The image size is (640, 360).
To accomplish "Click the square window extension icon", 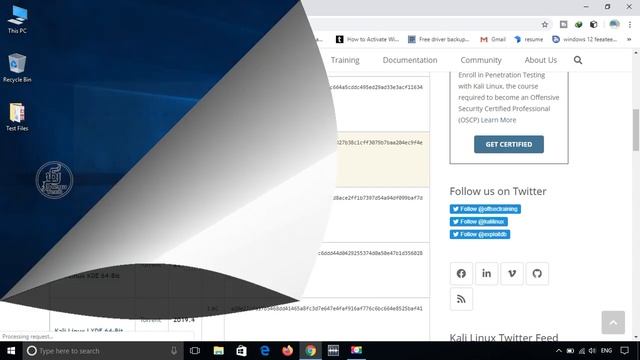I will [563, 24].
